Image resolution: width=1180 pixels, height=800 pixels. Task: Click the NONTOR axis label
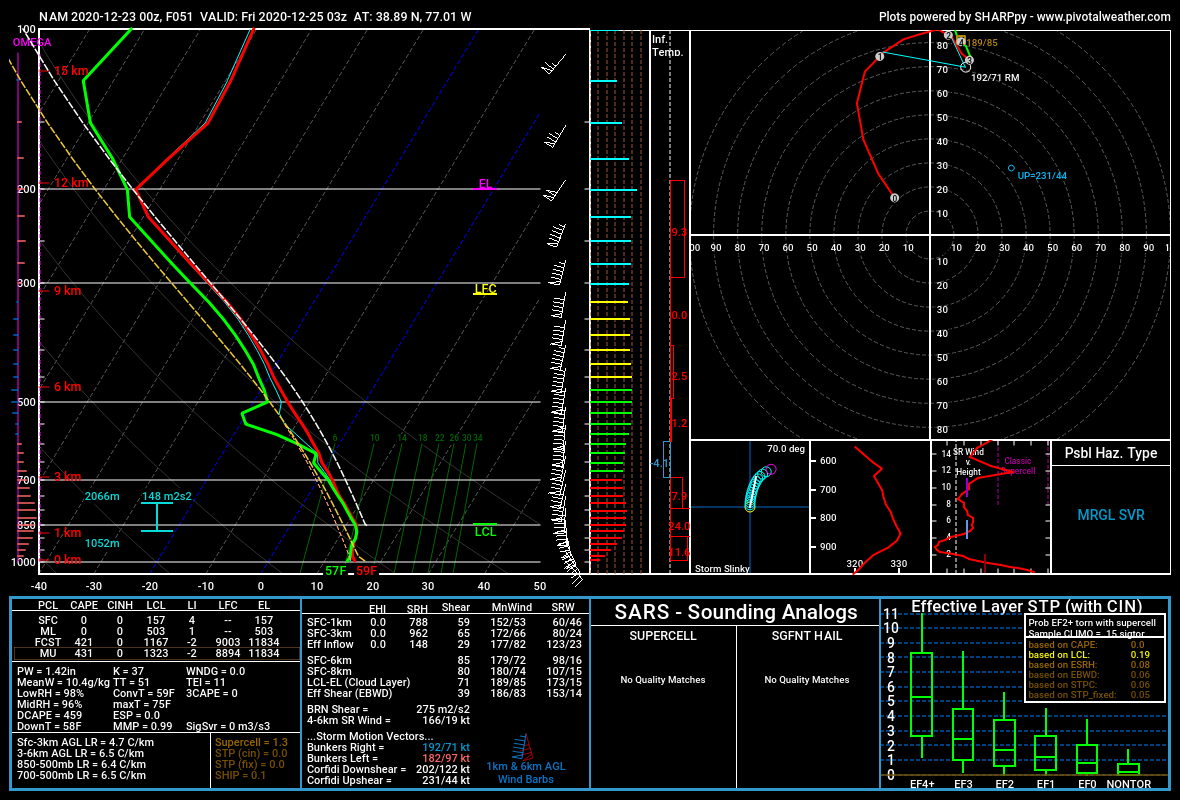click(x=1128, y=784)
